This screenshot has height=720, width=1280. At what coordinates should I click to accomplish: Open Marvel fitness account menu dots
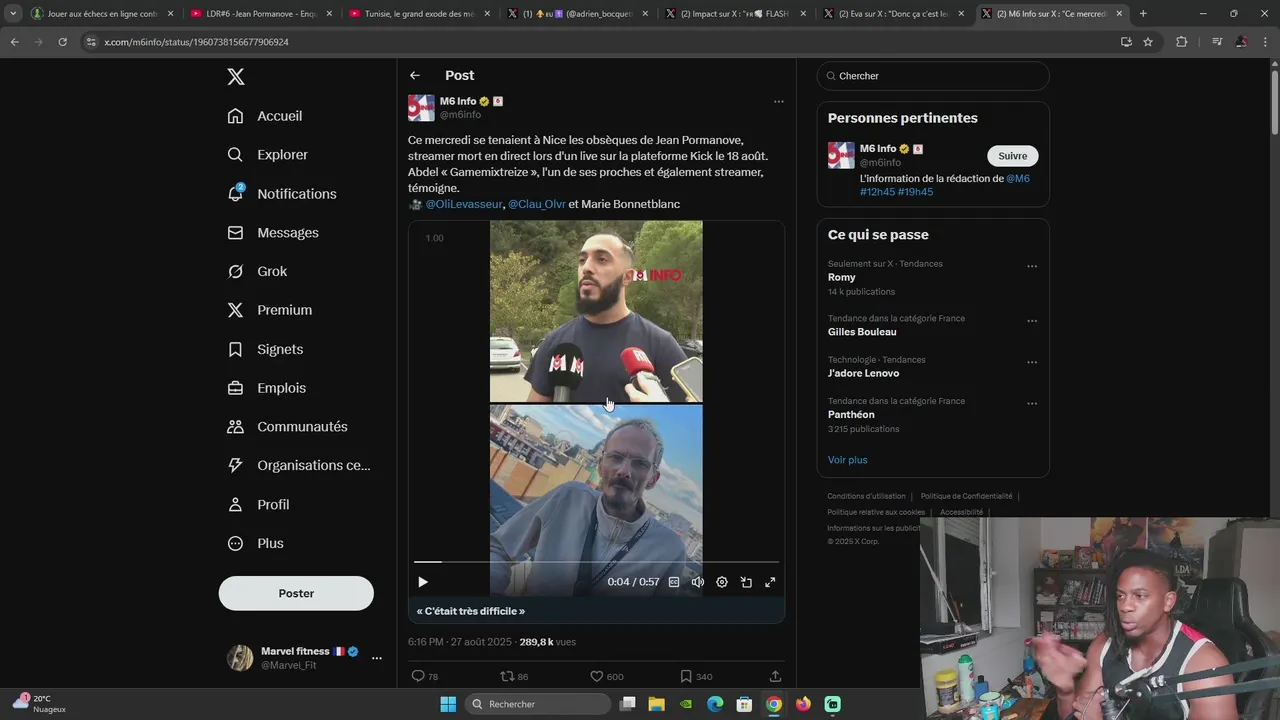(x=377, y=658)
